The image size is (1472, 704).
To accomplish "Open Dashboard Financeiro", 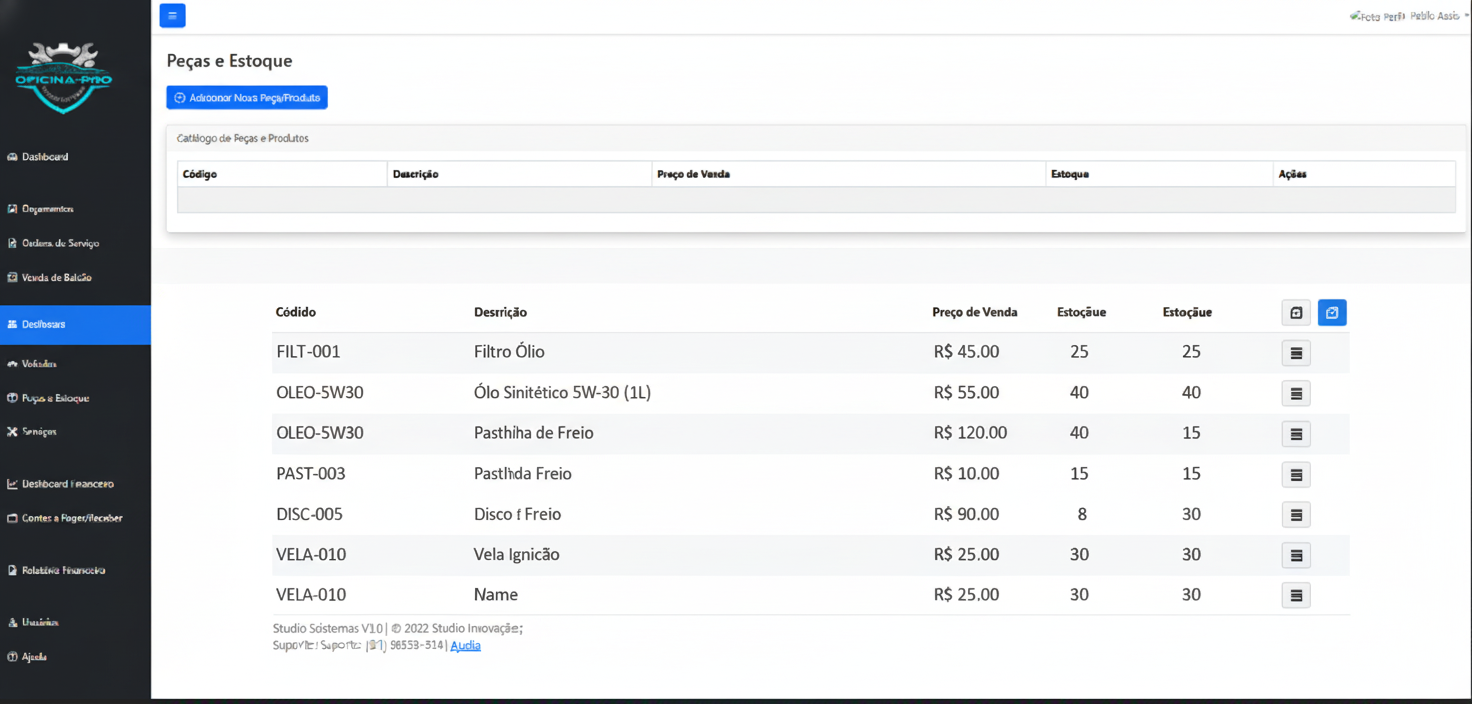I will pos(60,484).
